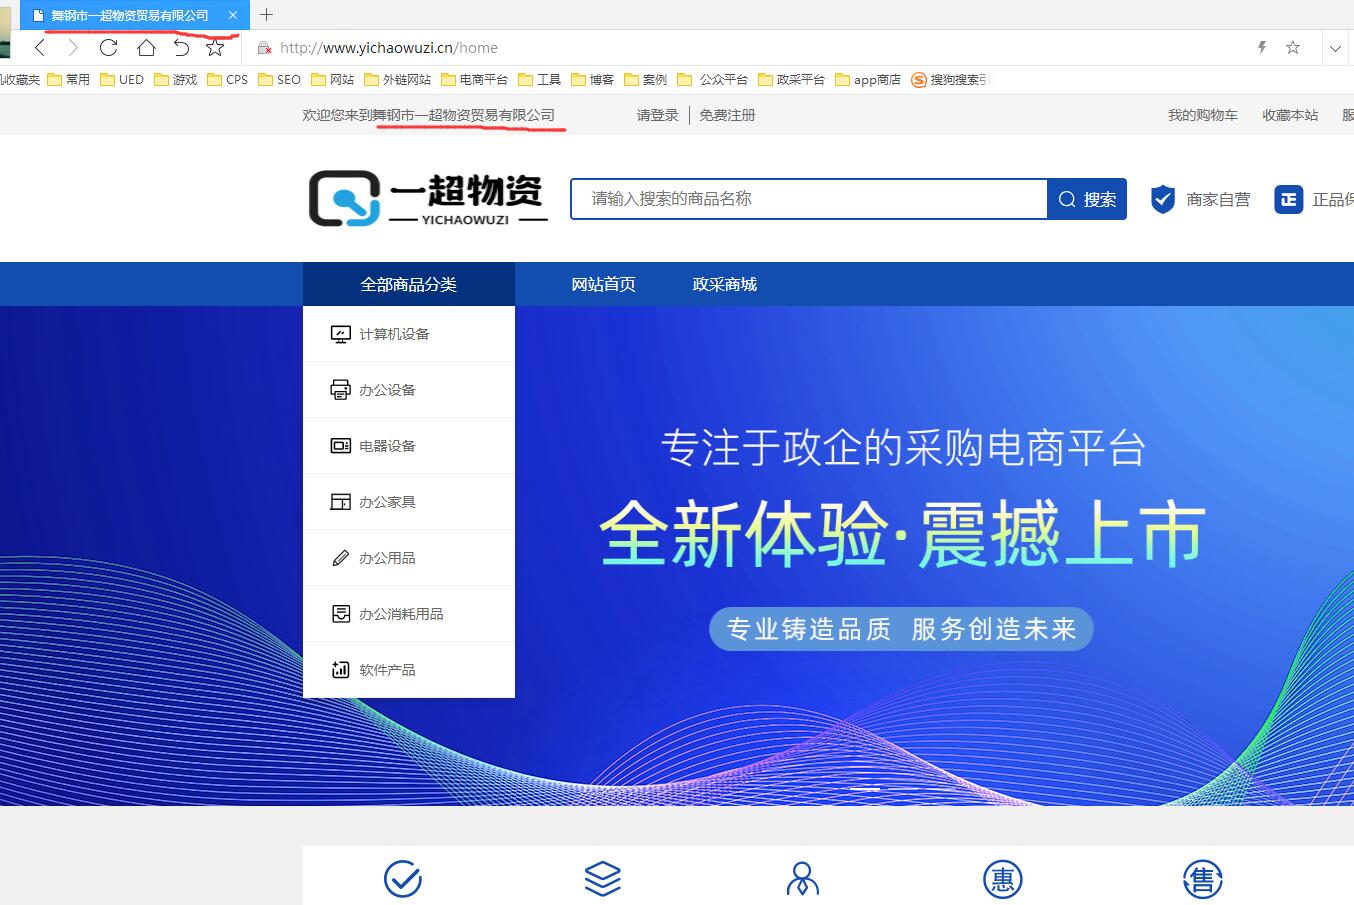Click the lightning speed-mode icon
Image resolution: width=1354 pixels, height=905 pixels.
tap(1262, 48)
